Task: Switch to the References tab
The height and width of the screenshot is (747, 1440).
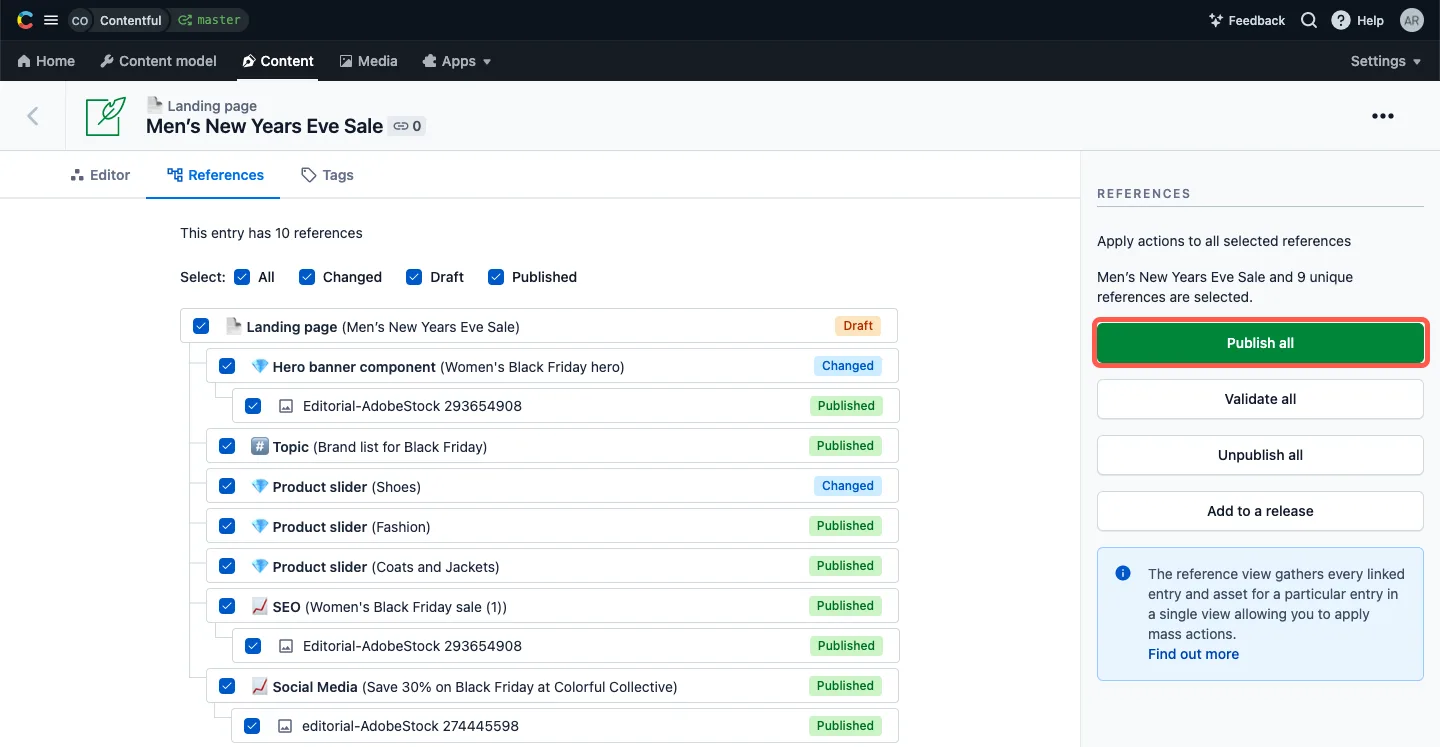Action: pyautogui.click(x=216, y=175)
